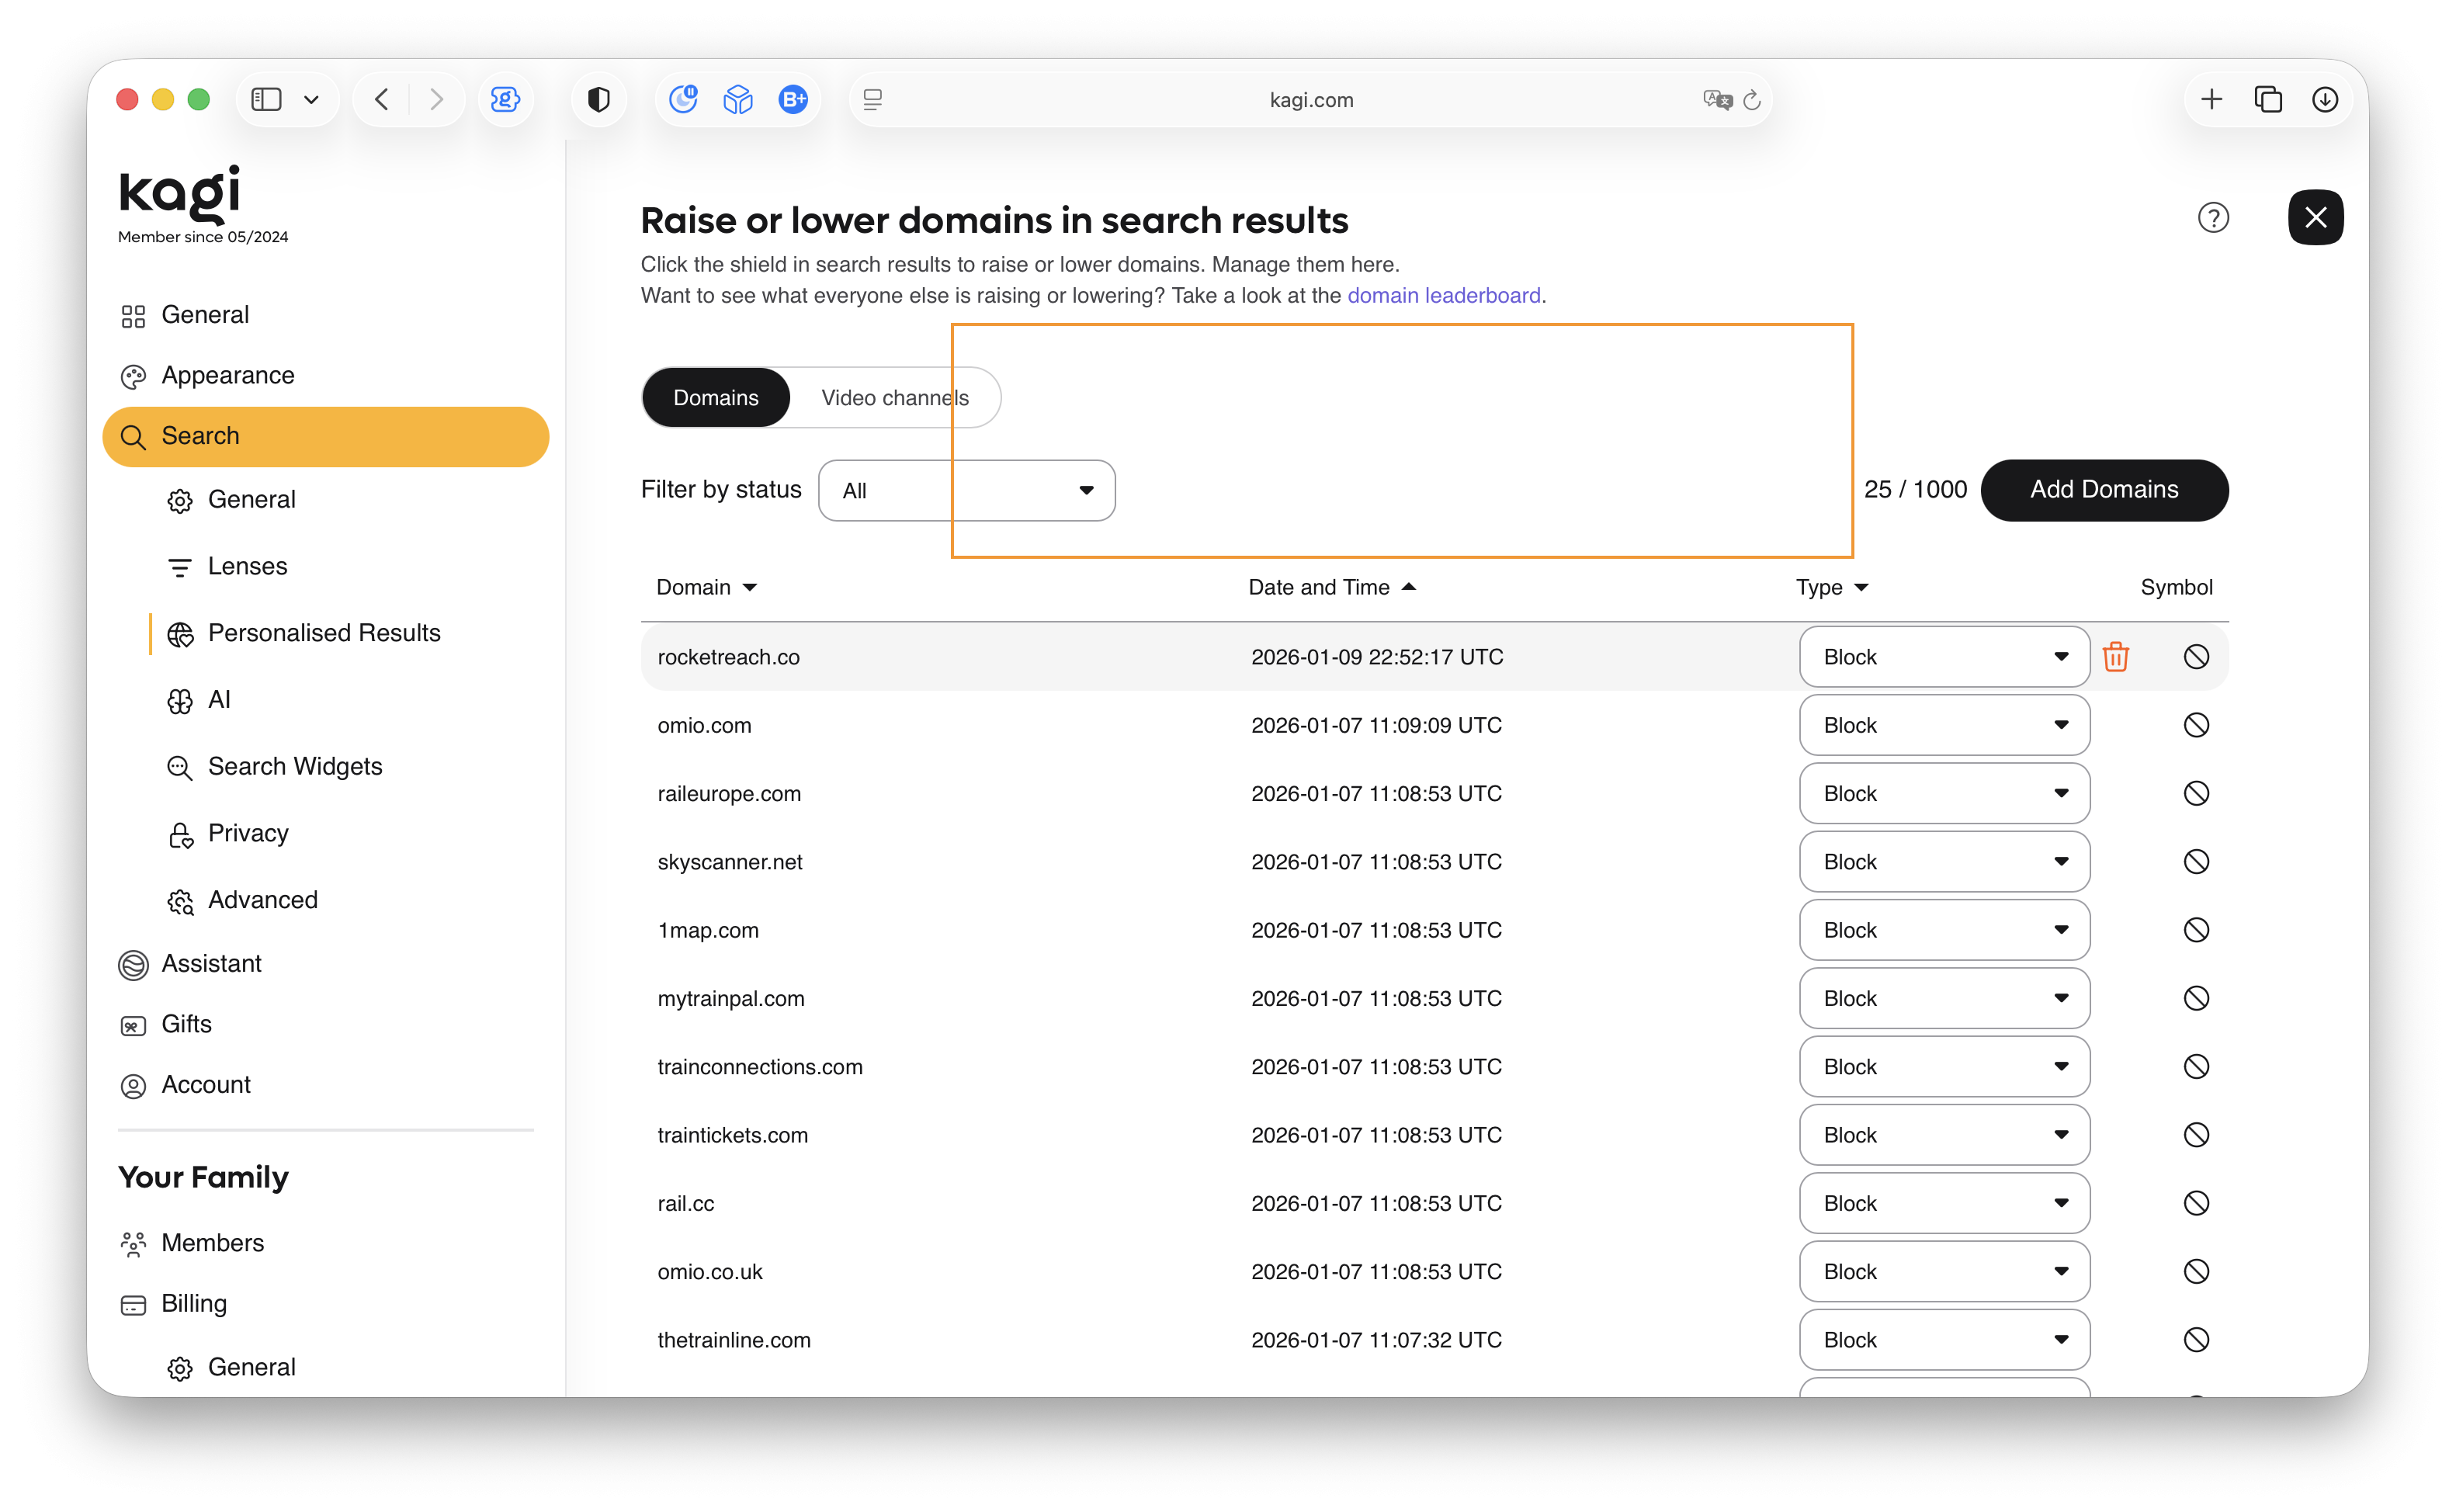Screen dimensions: 2456x1512
Task: Select the Lenses settings section
Action: tap(245, 565)
